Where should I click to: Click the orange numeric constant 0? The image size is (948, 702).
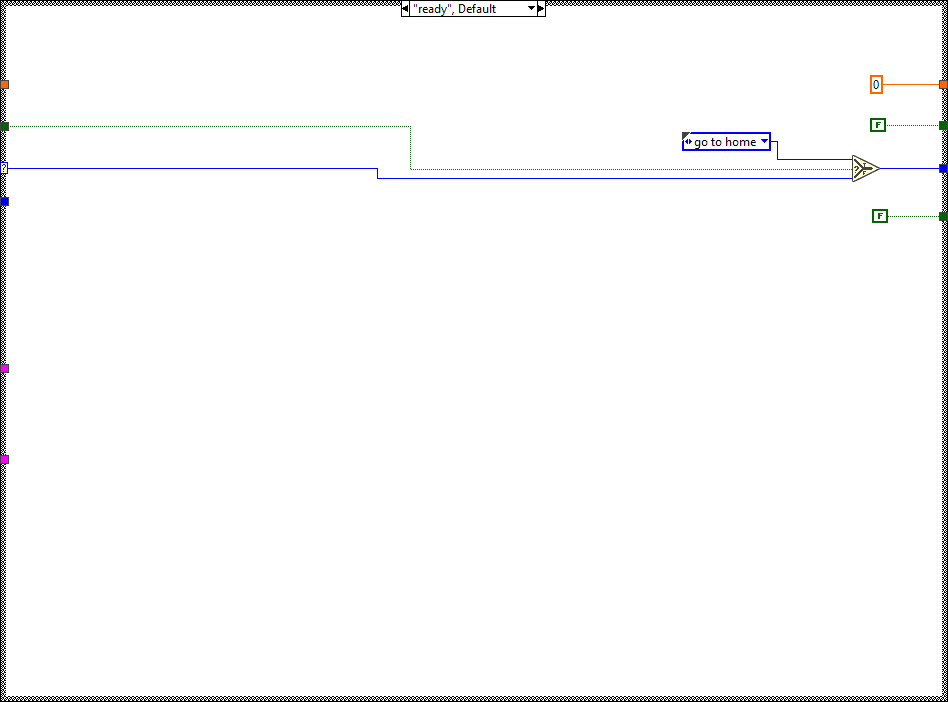pyautogui.click(x=876, y=85)
